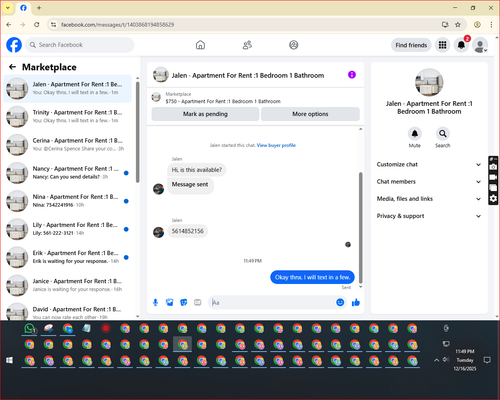Open the purple conversation info icon
The image size is (500, 400).
352,75
